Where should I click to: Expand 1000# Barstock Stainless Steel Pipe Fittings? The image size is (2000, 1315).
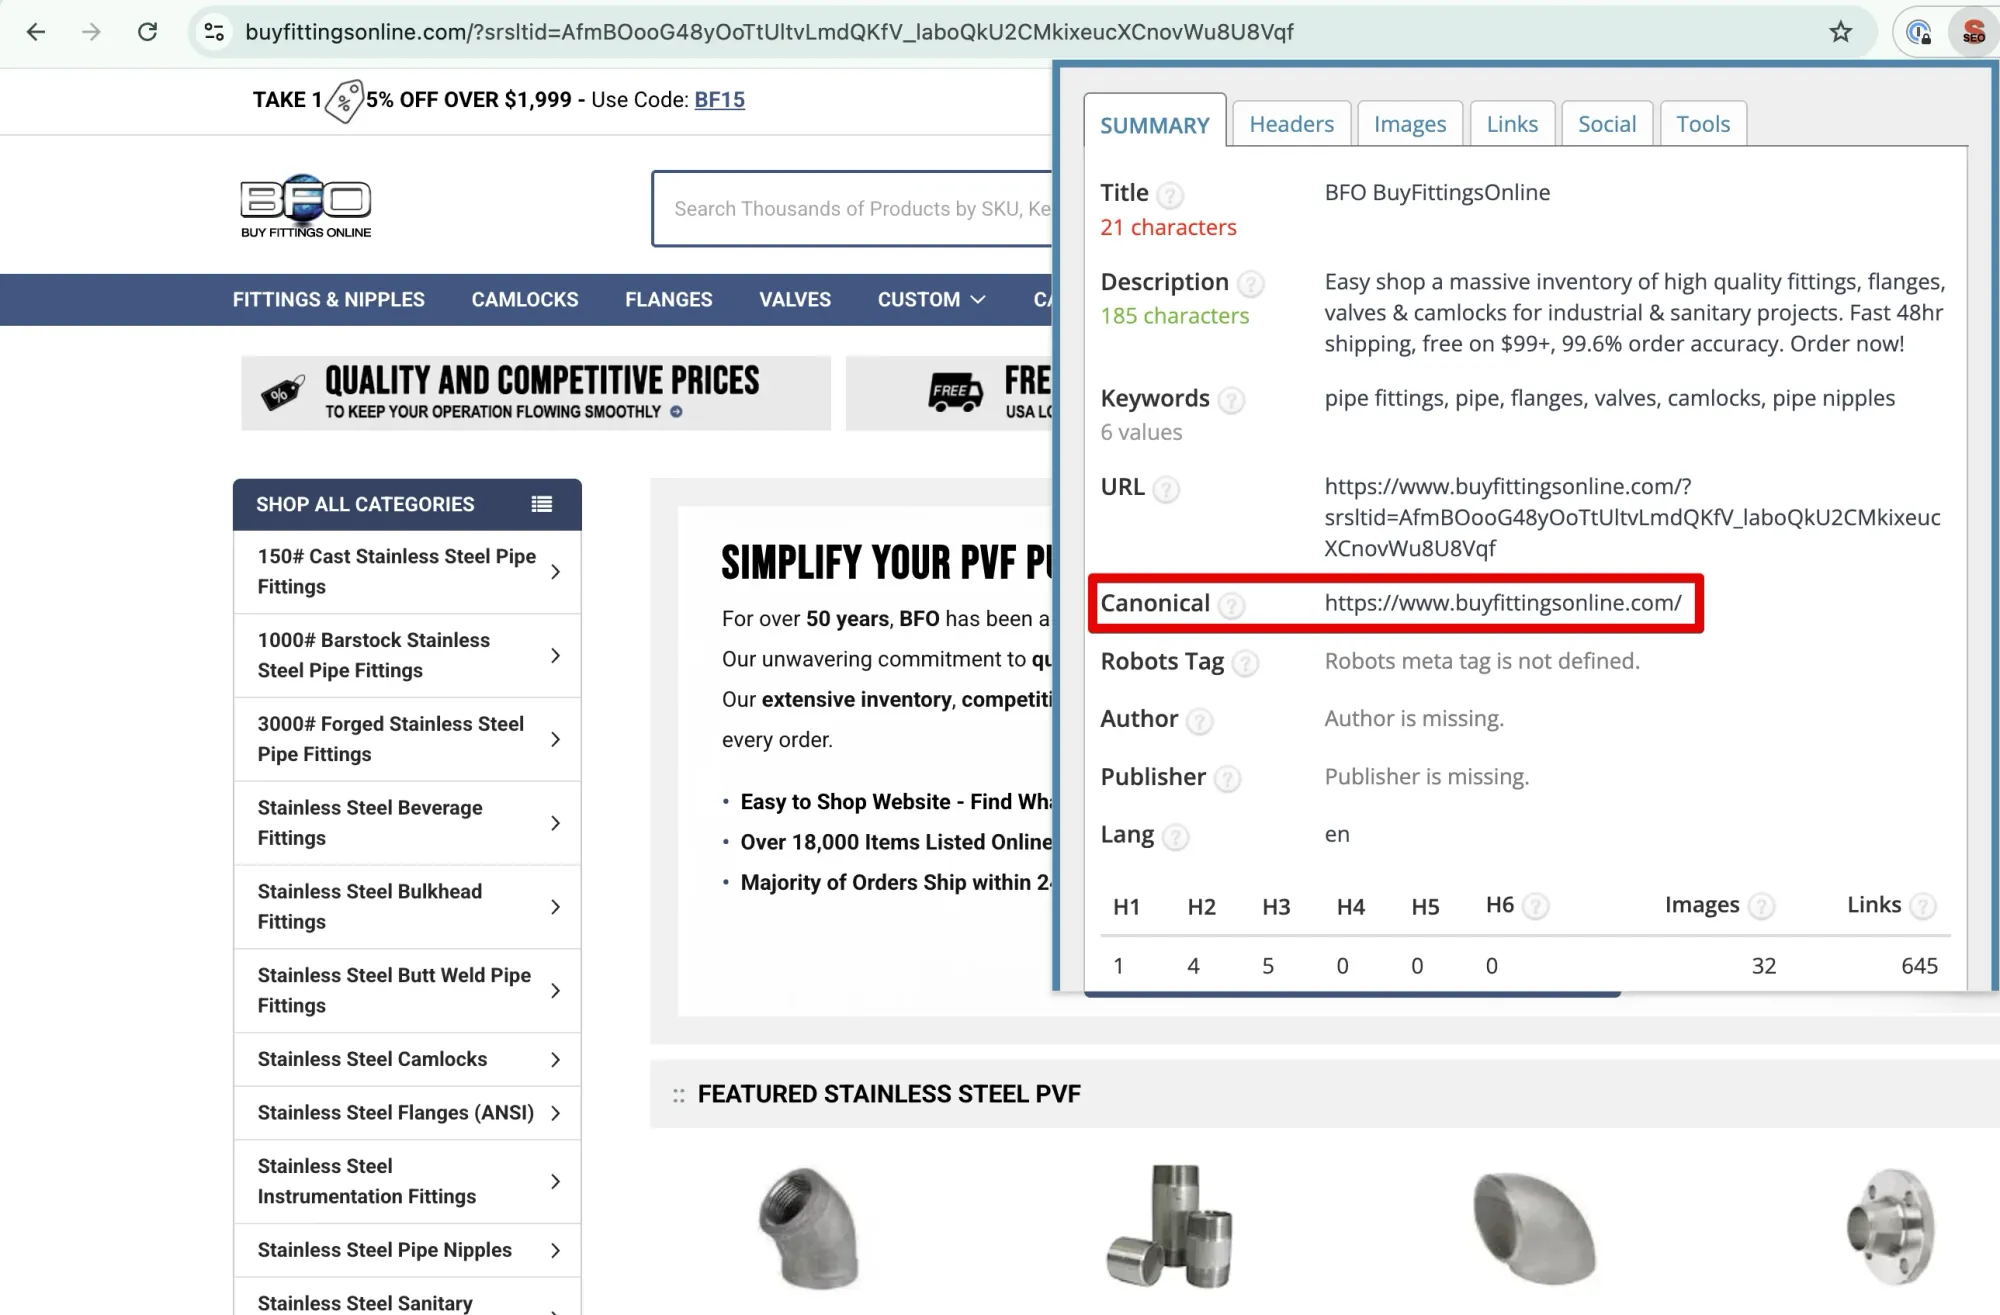555,656
